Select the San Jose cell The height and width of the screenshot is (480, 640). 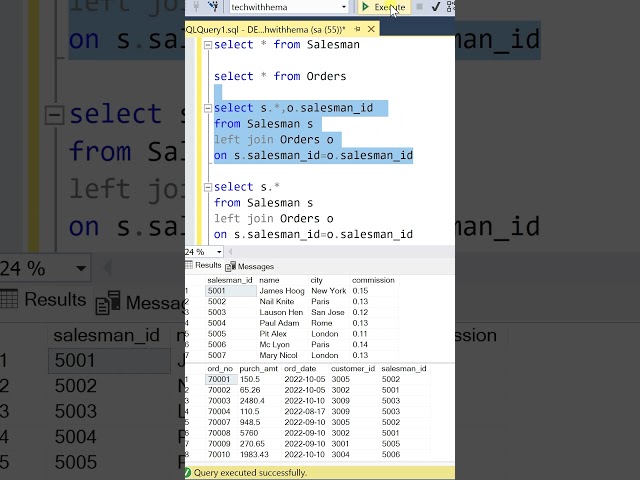point(328,312)
